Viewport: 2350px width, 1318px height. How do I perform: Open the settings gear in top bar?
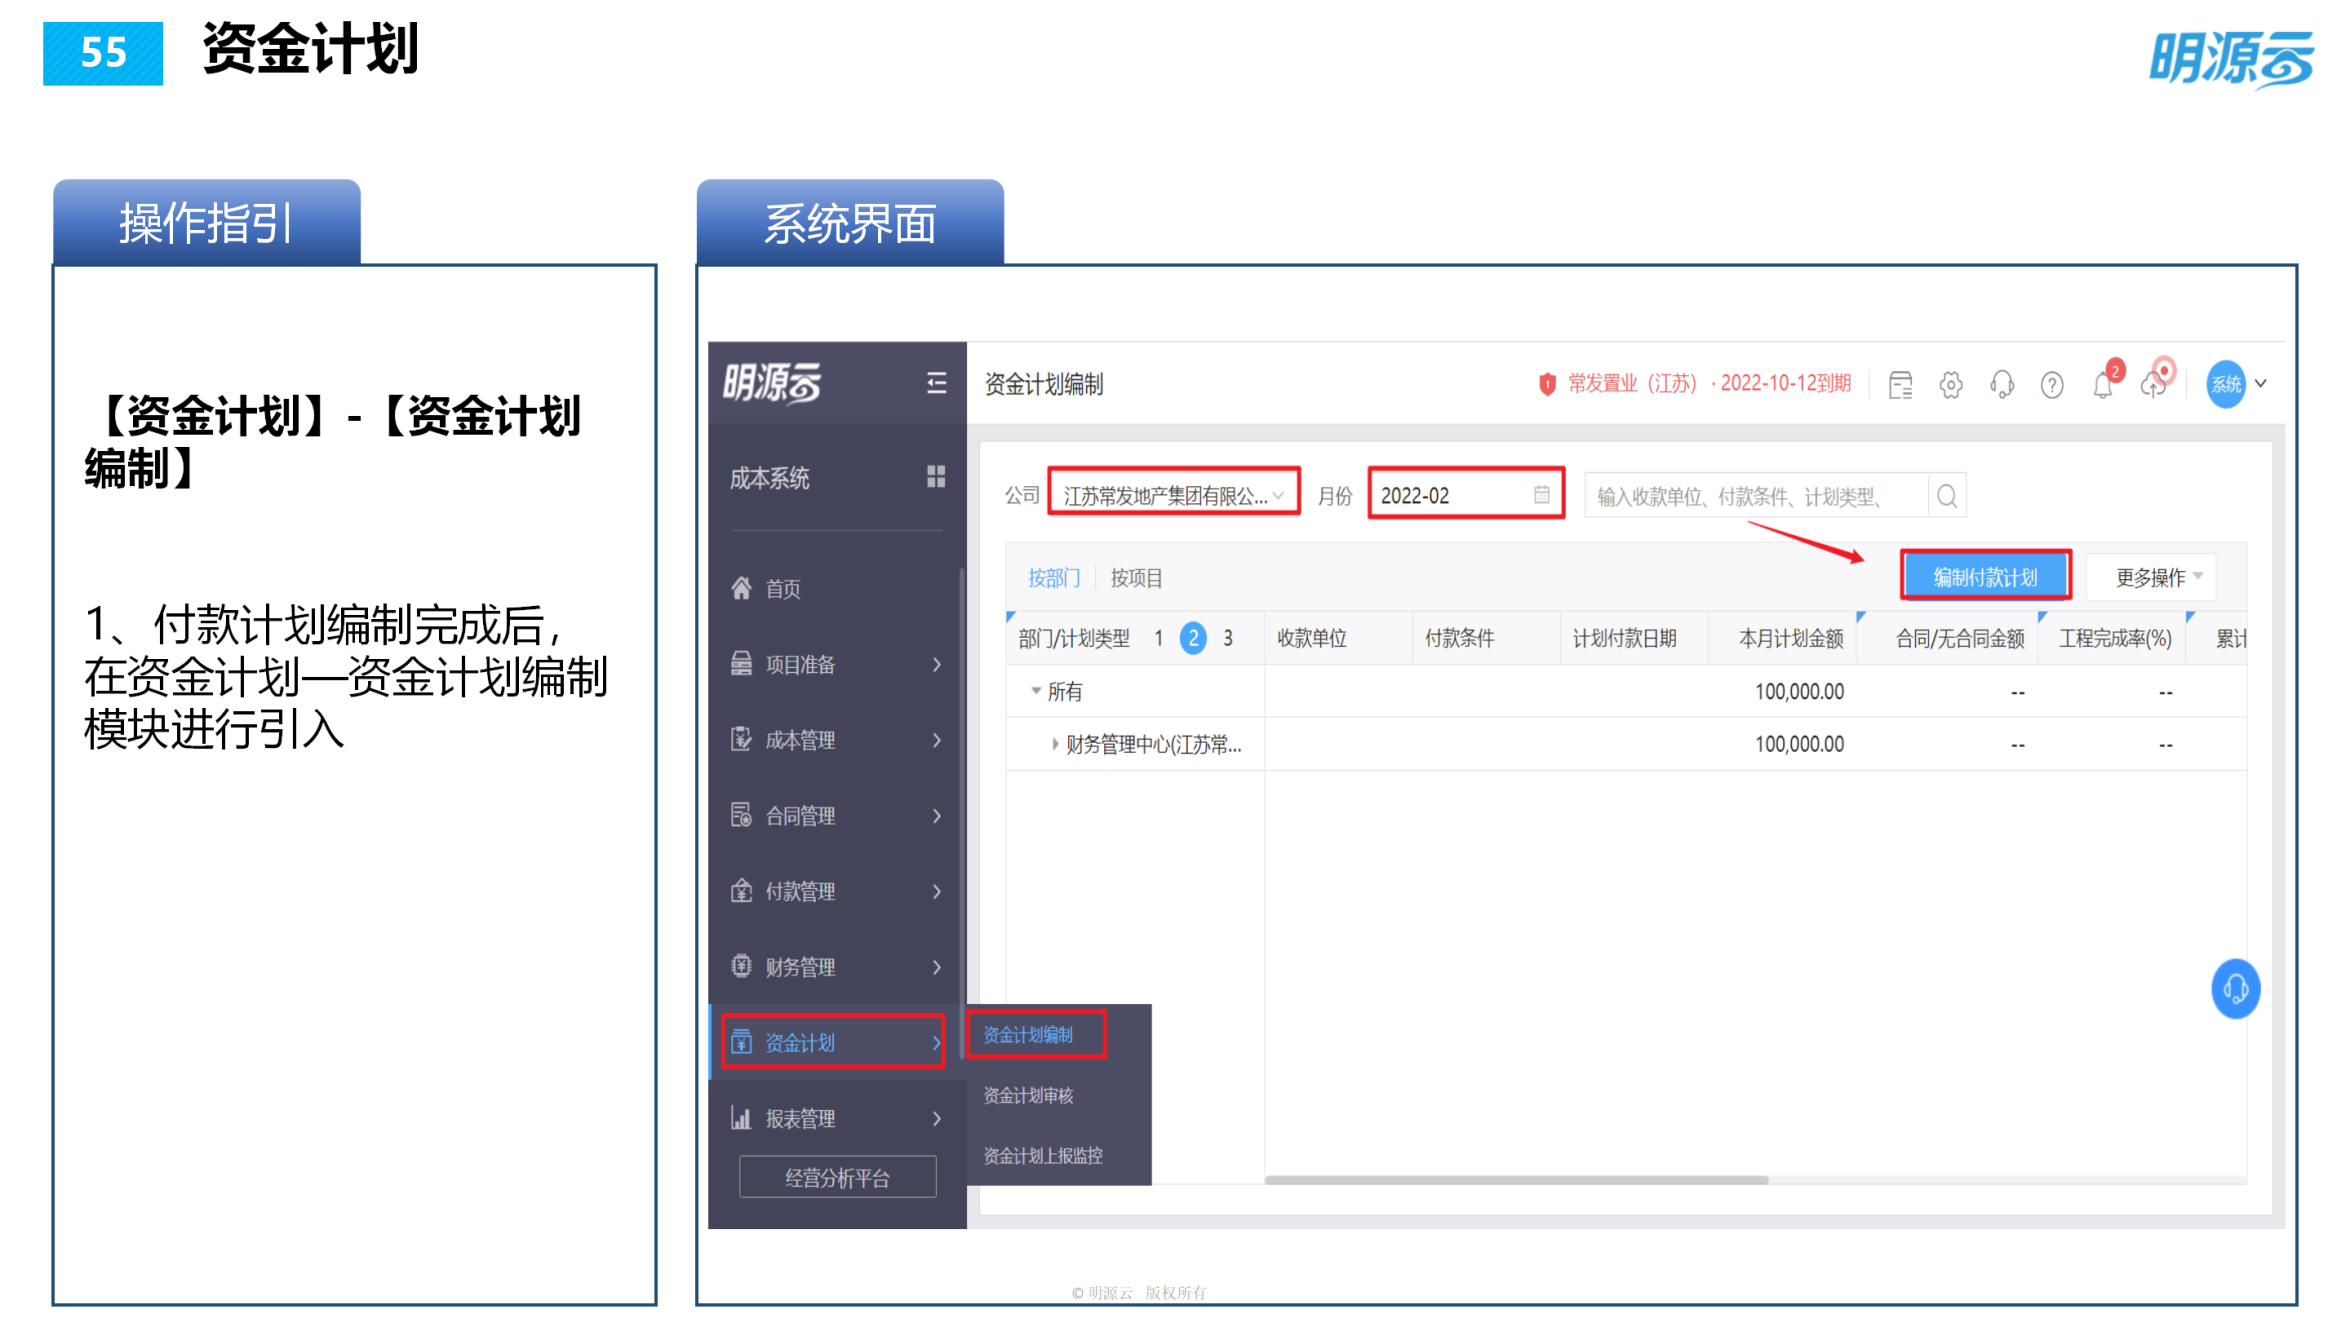click(1951, 384)
